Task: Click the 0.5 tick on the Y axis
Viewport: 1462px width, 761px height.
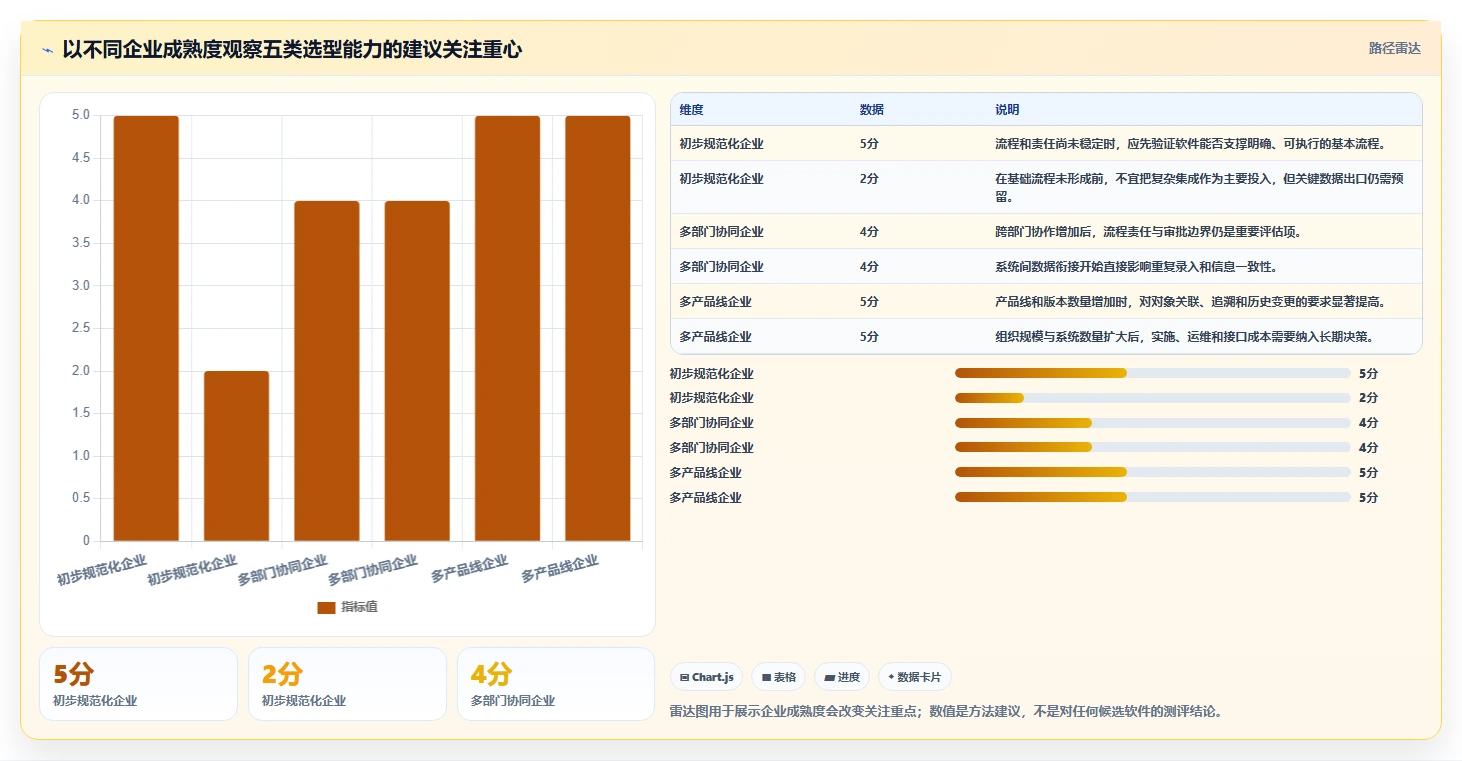Action: 80,498
